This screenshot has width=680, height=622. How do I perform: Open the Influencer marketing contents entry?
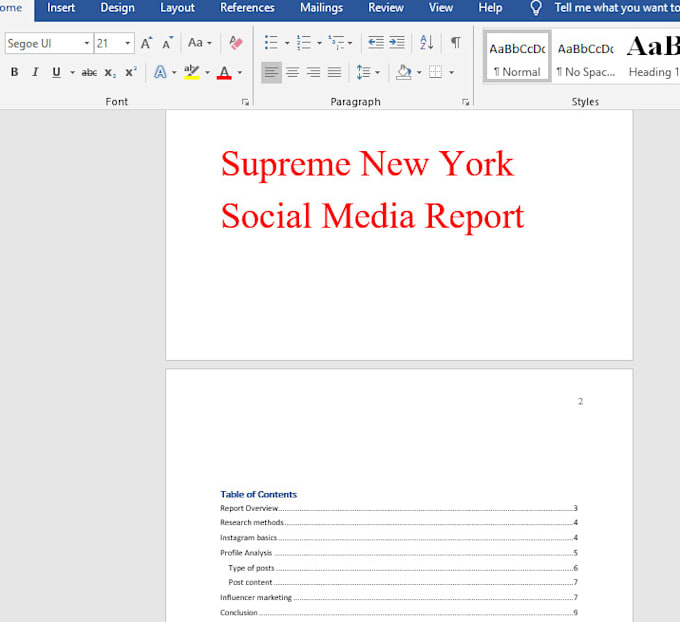click(399, 597)
